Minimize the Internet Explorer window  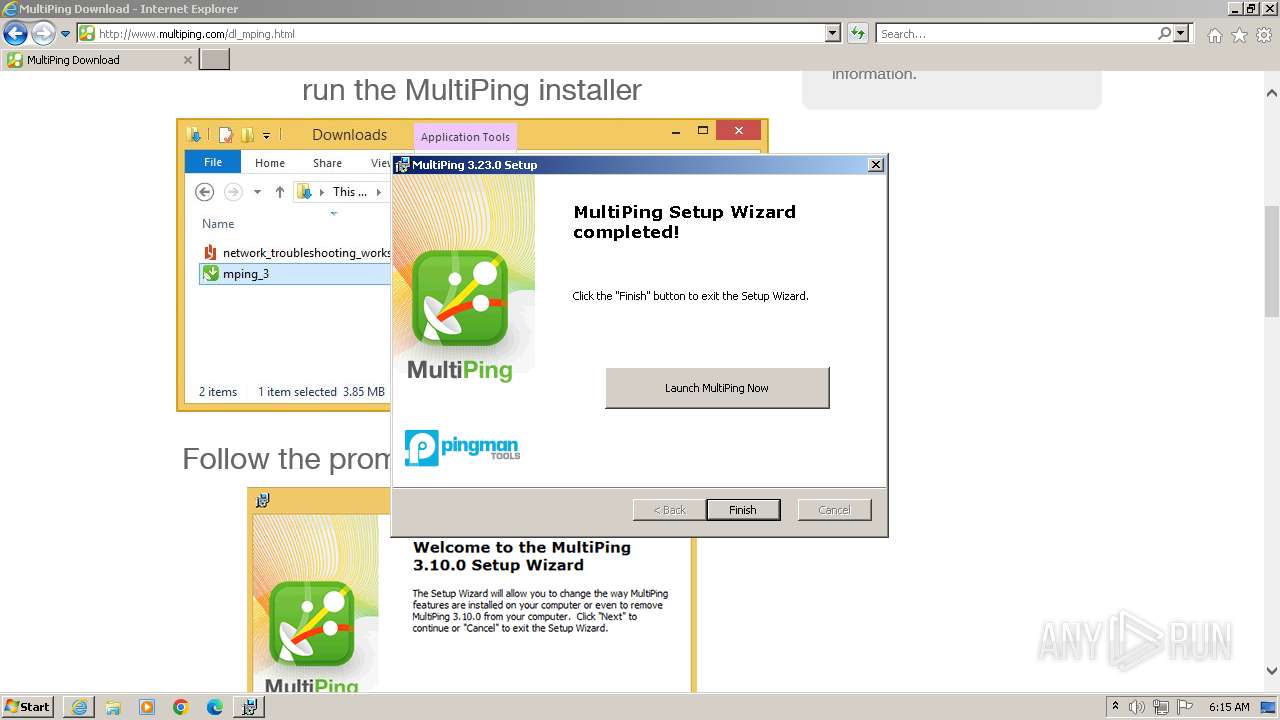pos(1235,9)
